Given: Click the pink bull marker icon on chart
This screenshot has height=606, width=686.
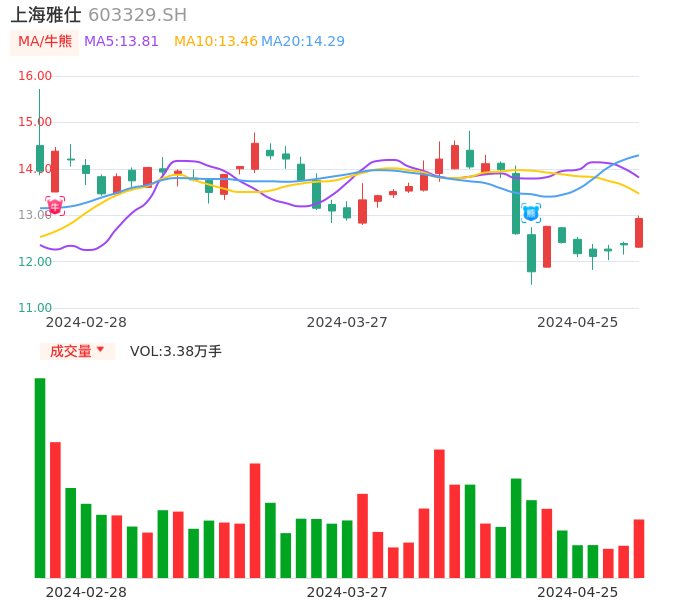Looking at the screenshot, I should [x=55, y=206].
